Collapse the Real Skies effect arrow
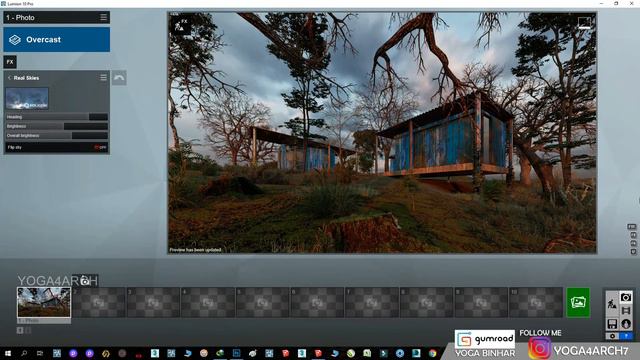 [x=10, y=78]
